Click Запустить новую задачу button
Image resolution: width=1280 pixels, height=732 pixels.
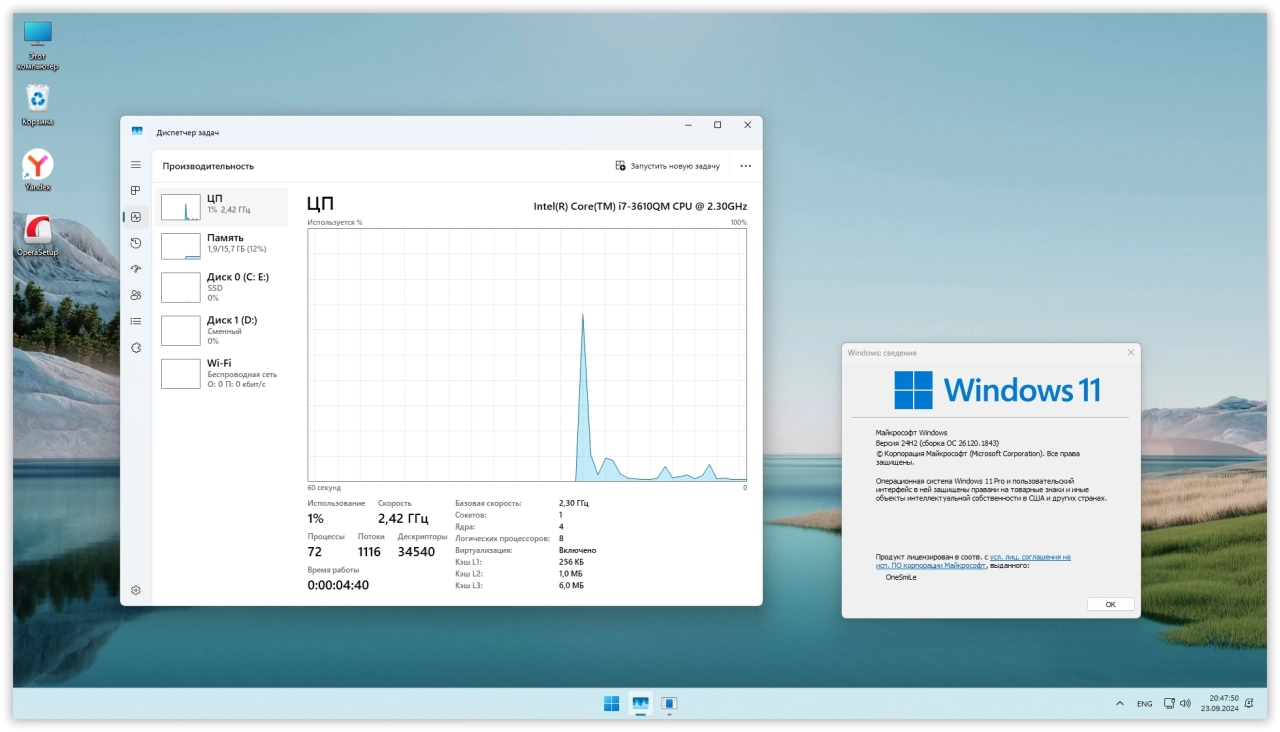tap(668, 166)
